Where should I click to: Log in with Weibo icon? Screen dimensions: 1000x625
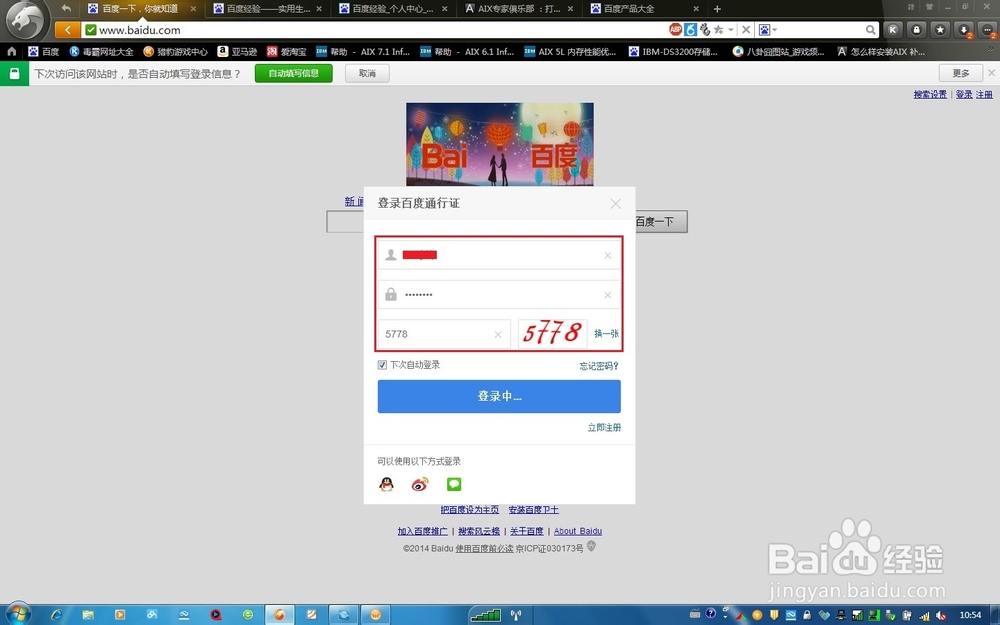pos(420,484)
